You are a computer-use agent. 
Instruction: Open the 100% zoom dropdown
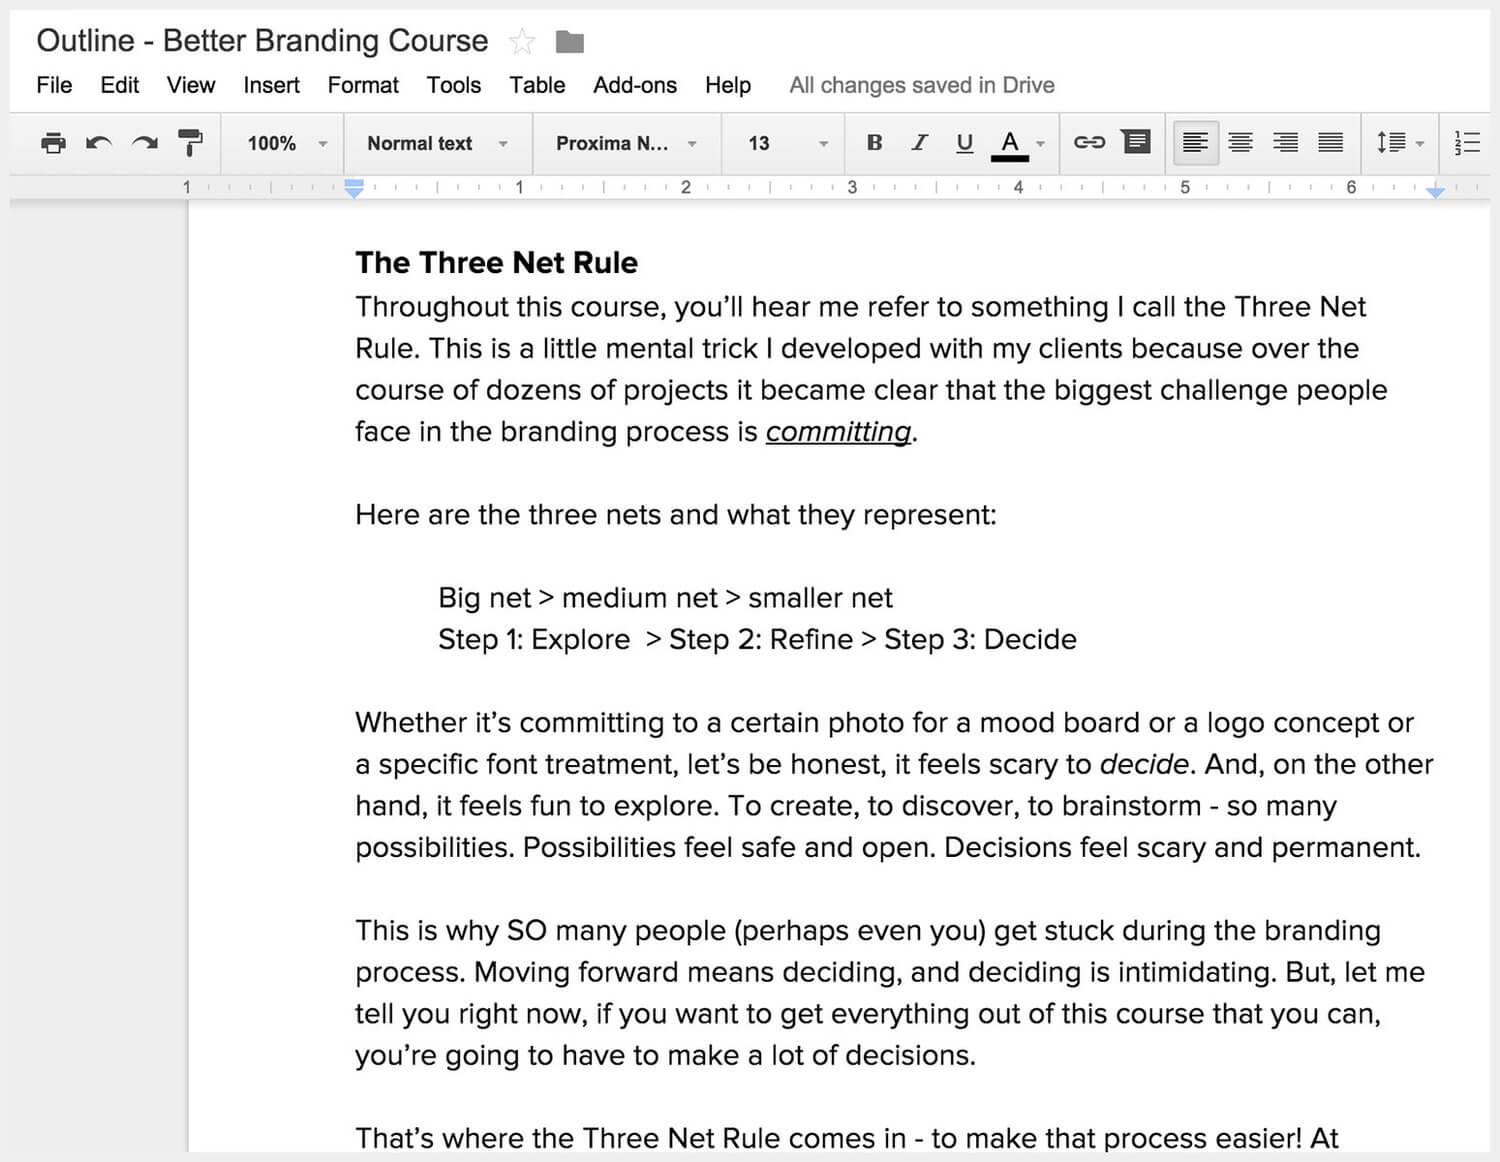286,143
